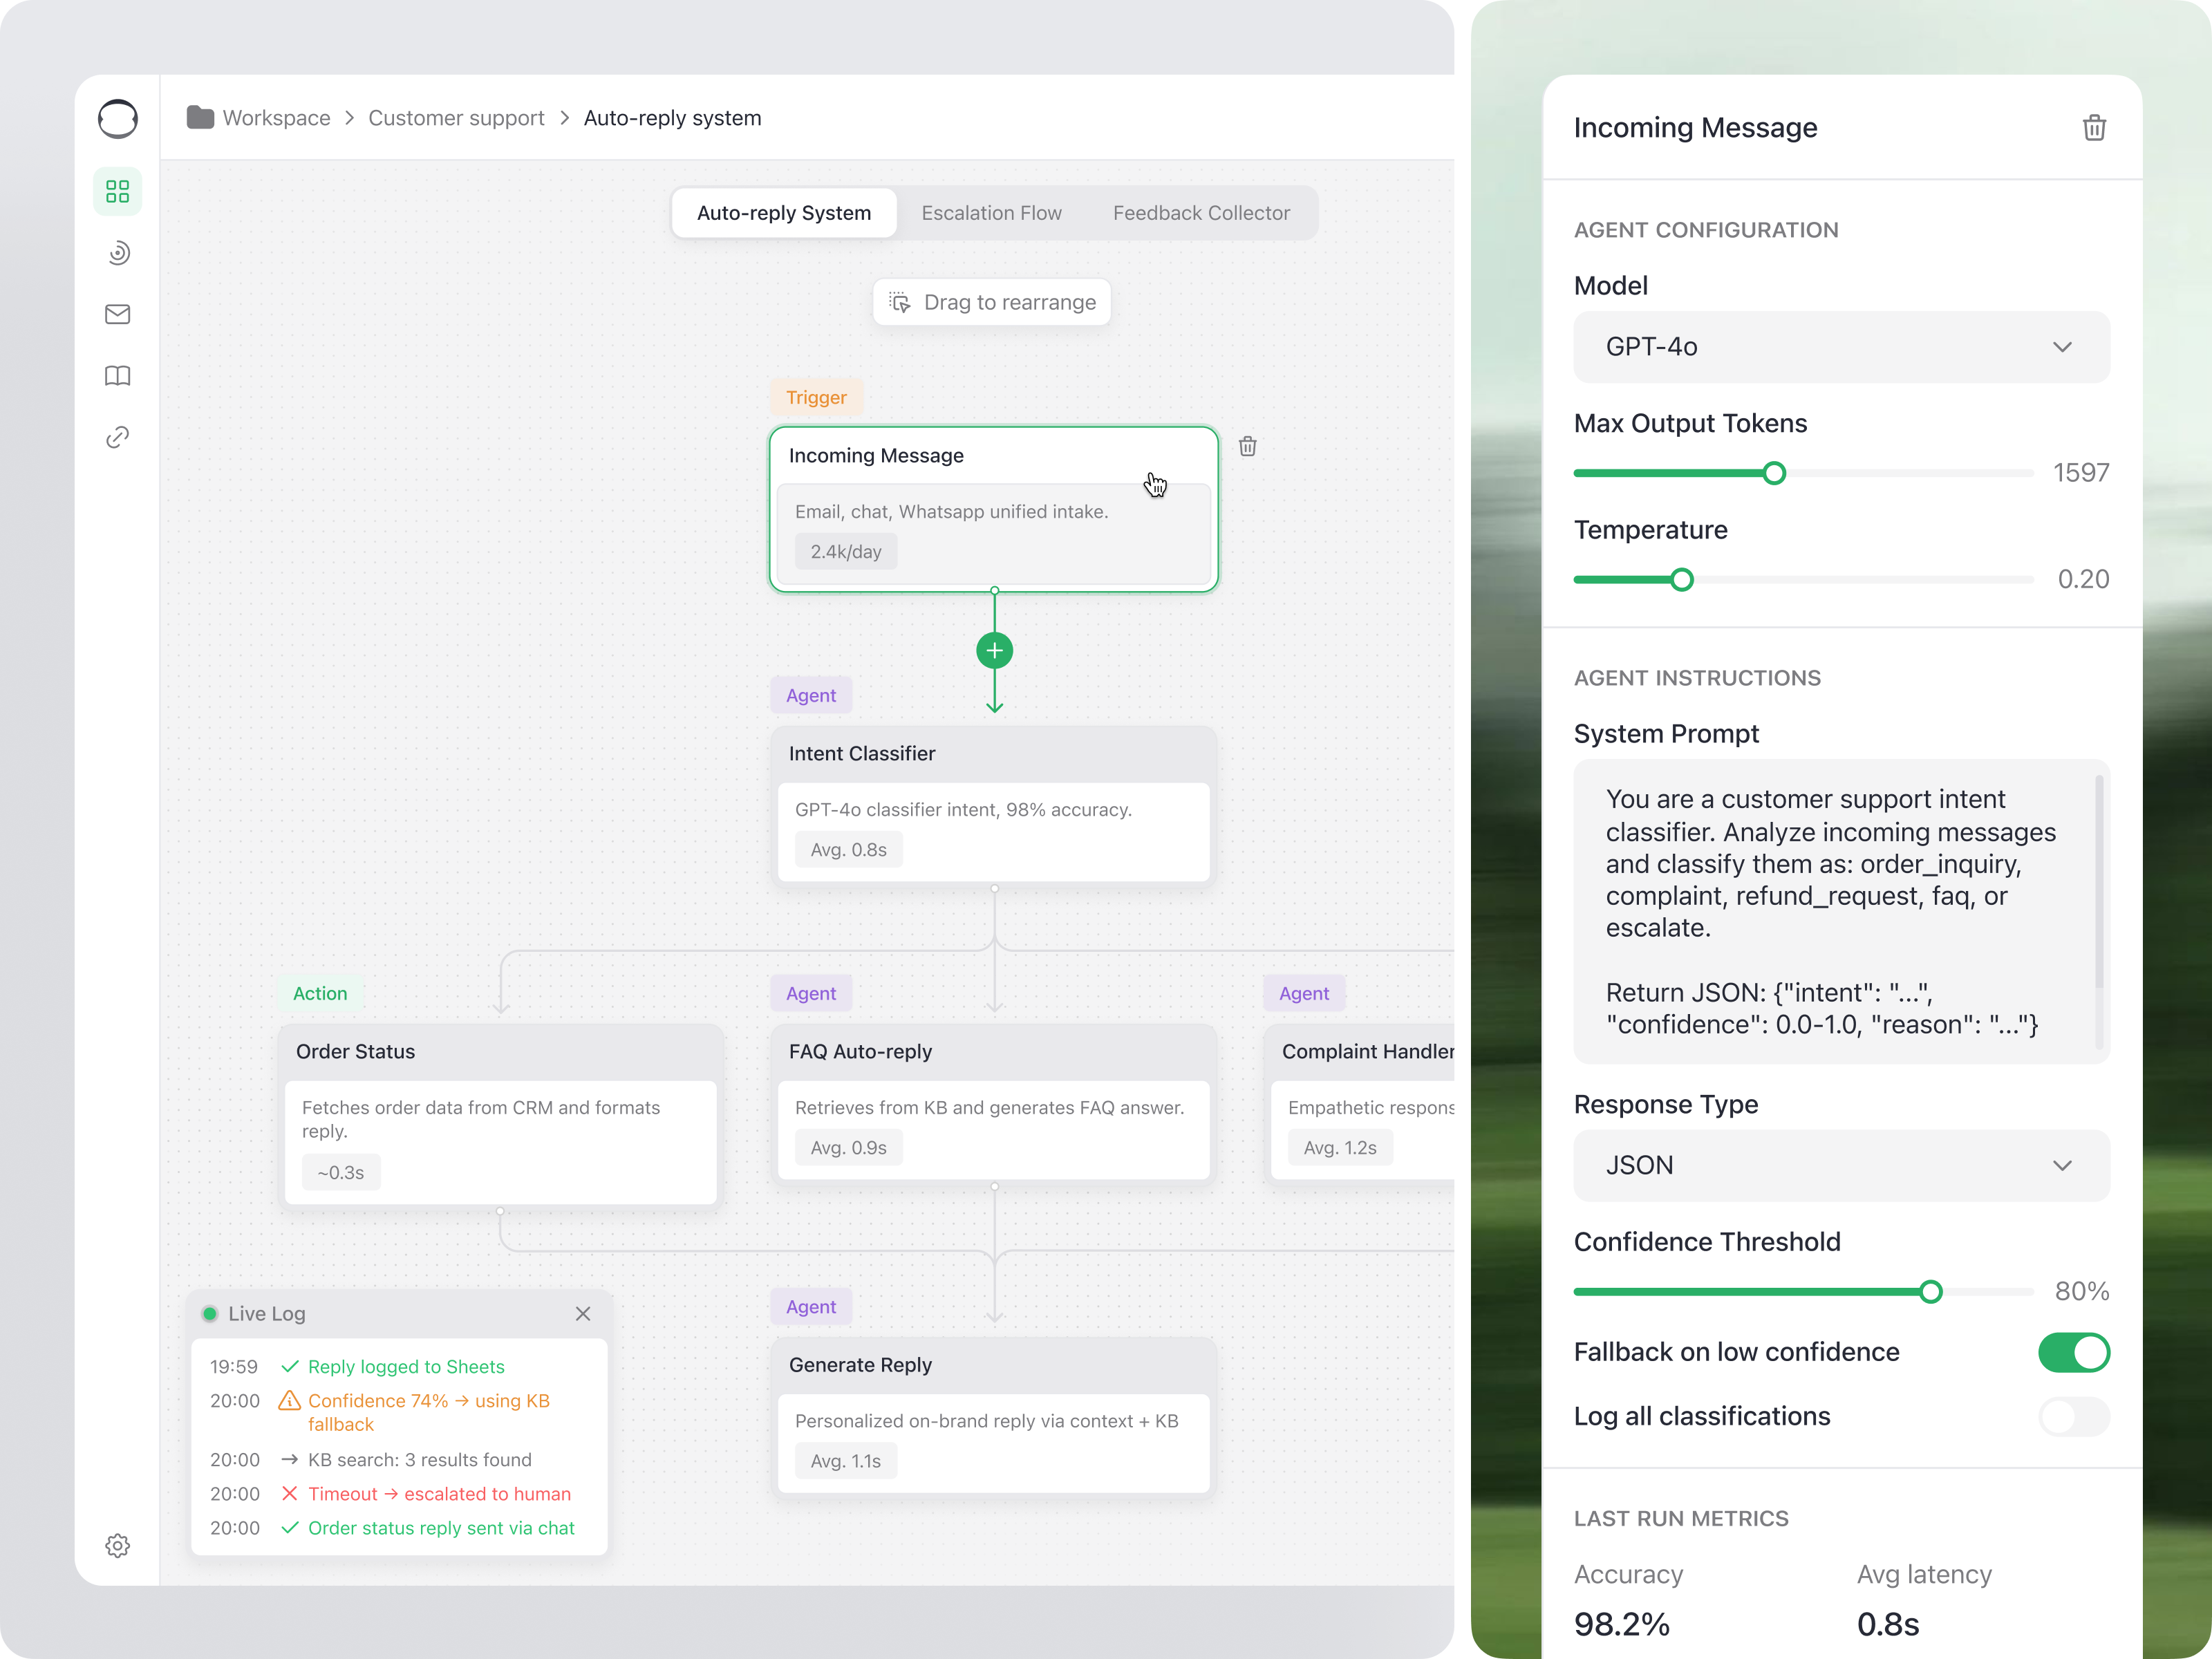Click the Drag to rearrange button
2212x1659 pixels.
pyautogui.click(x=991, y=302)
